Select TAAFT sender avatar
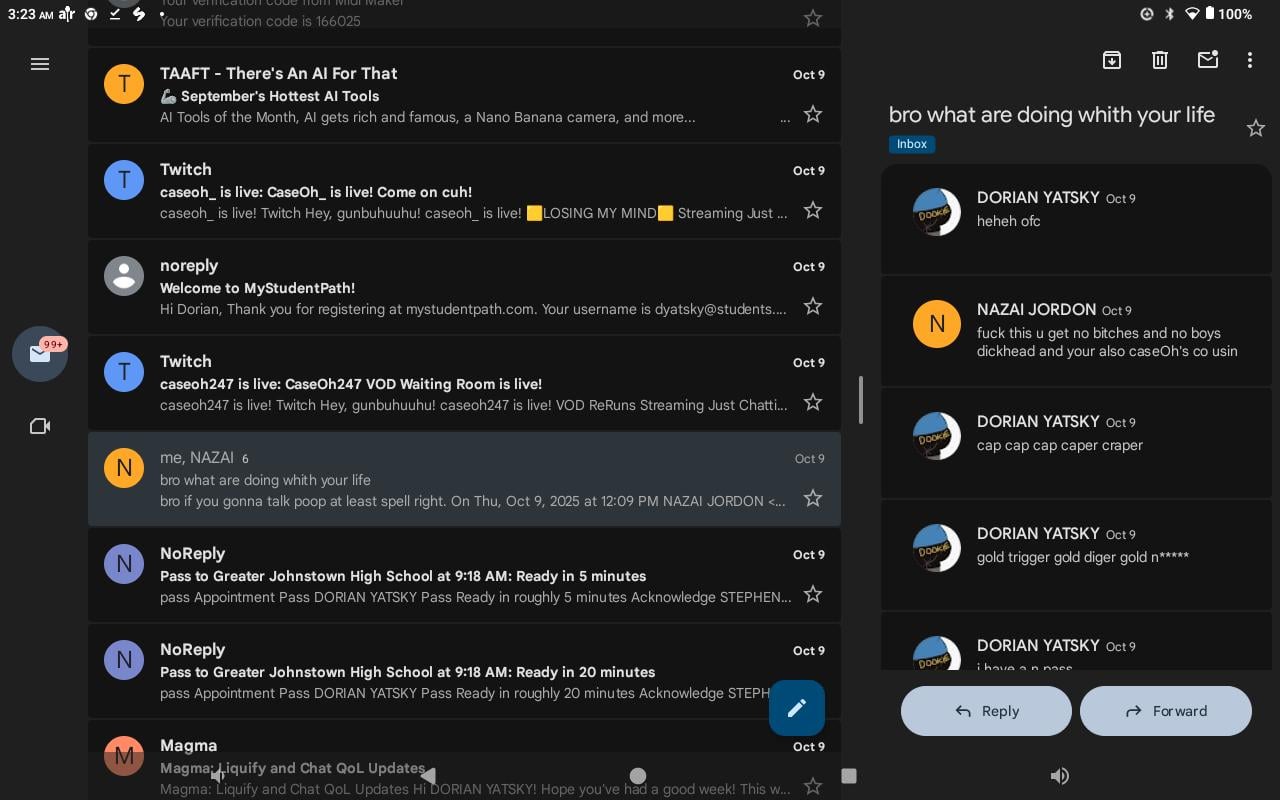 coord(124,84)
